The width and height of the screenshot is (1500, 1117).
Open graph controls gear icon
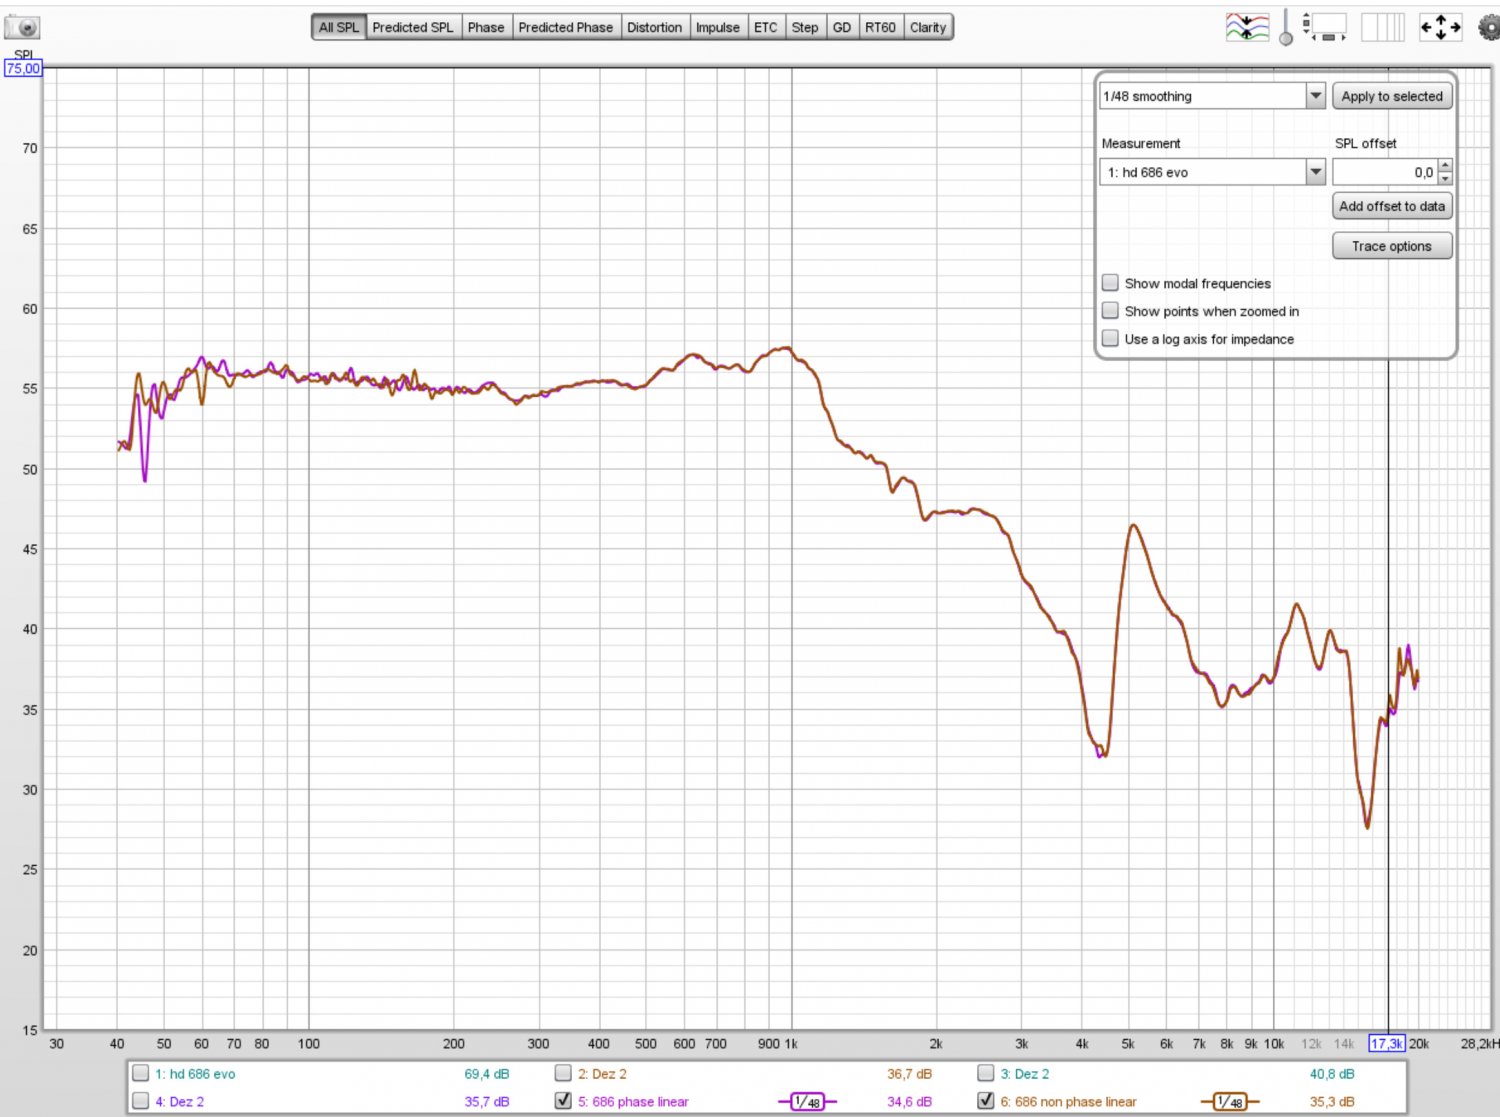tap(1489, 27)
